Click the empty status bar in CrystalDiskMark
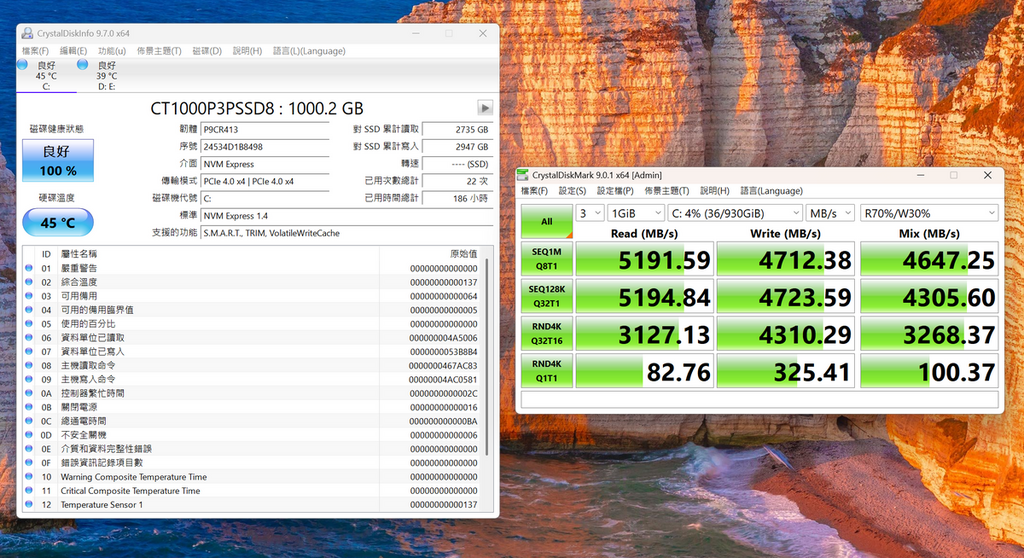 tap(760, 399)
